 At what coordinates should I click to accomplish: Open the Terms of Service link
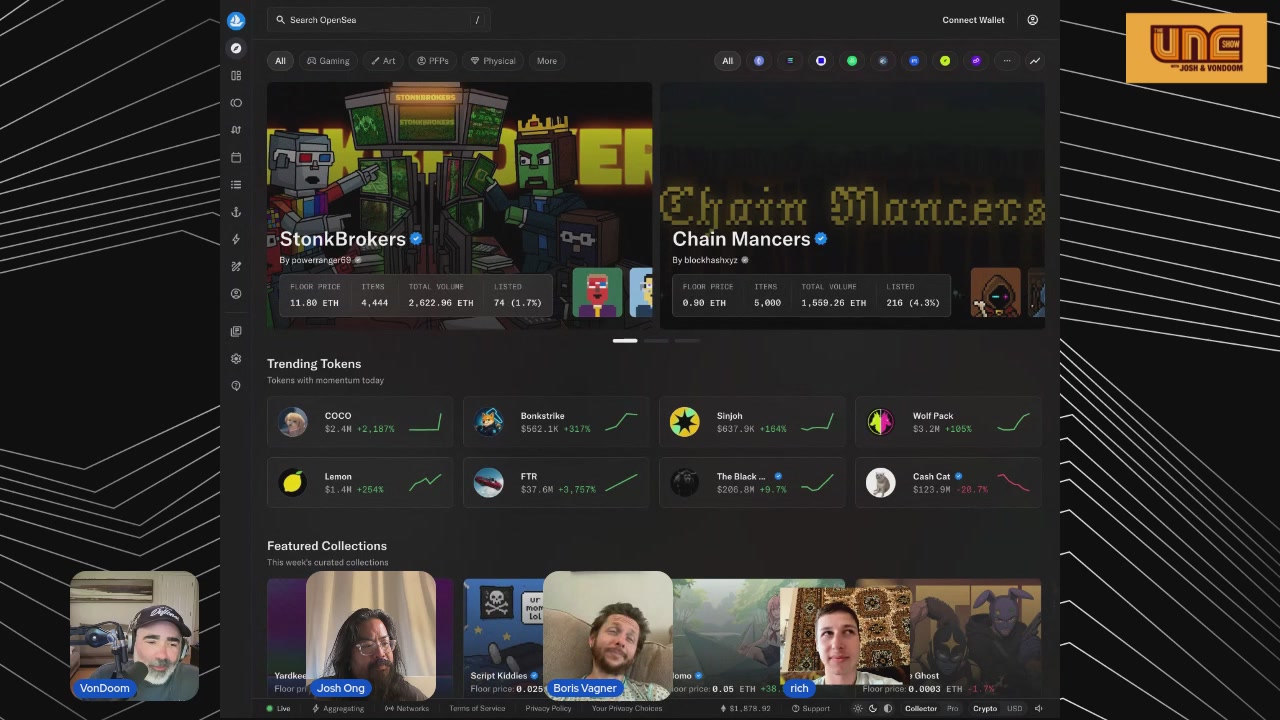tap(477, 709)
